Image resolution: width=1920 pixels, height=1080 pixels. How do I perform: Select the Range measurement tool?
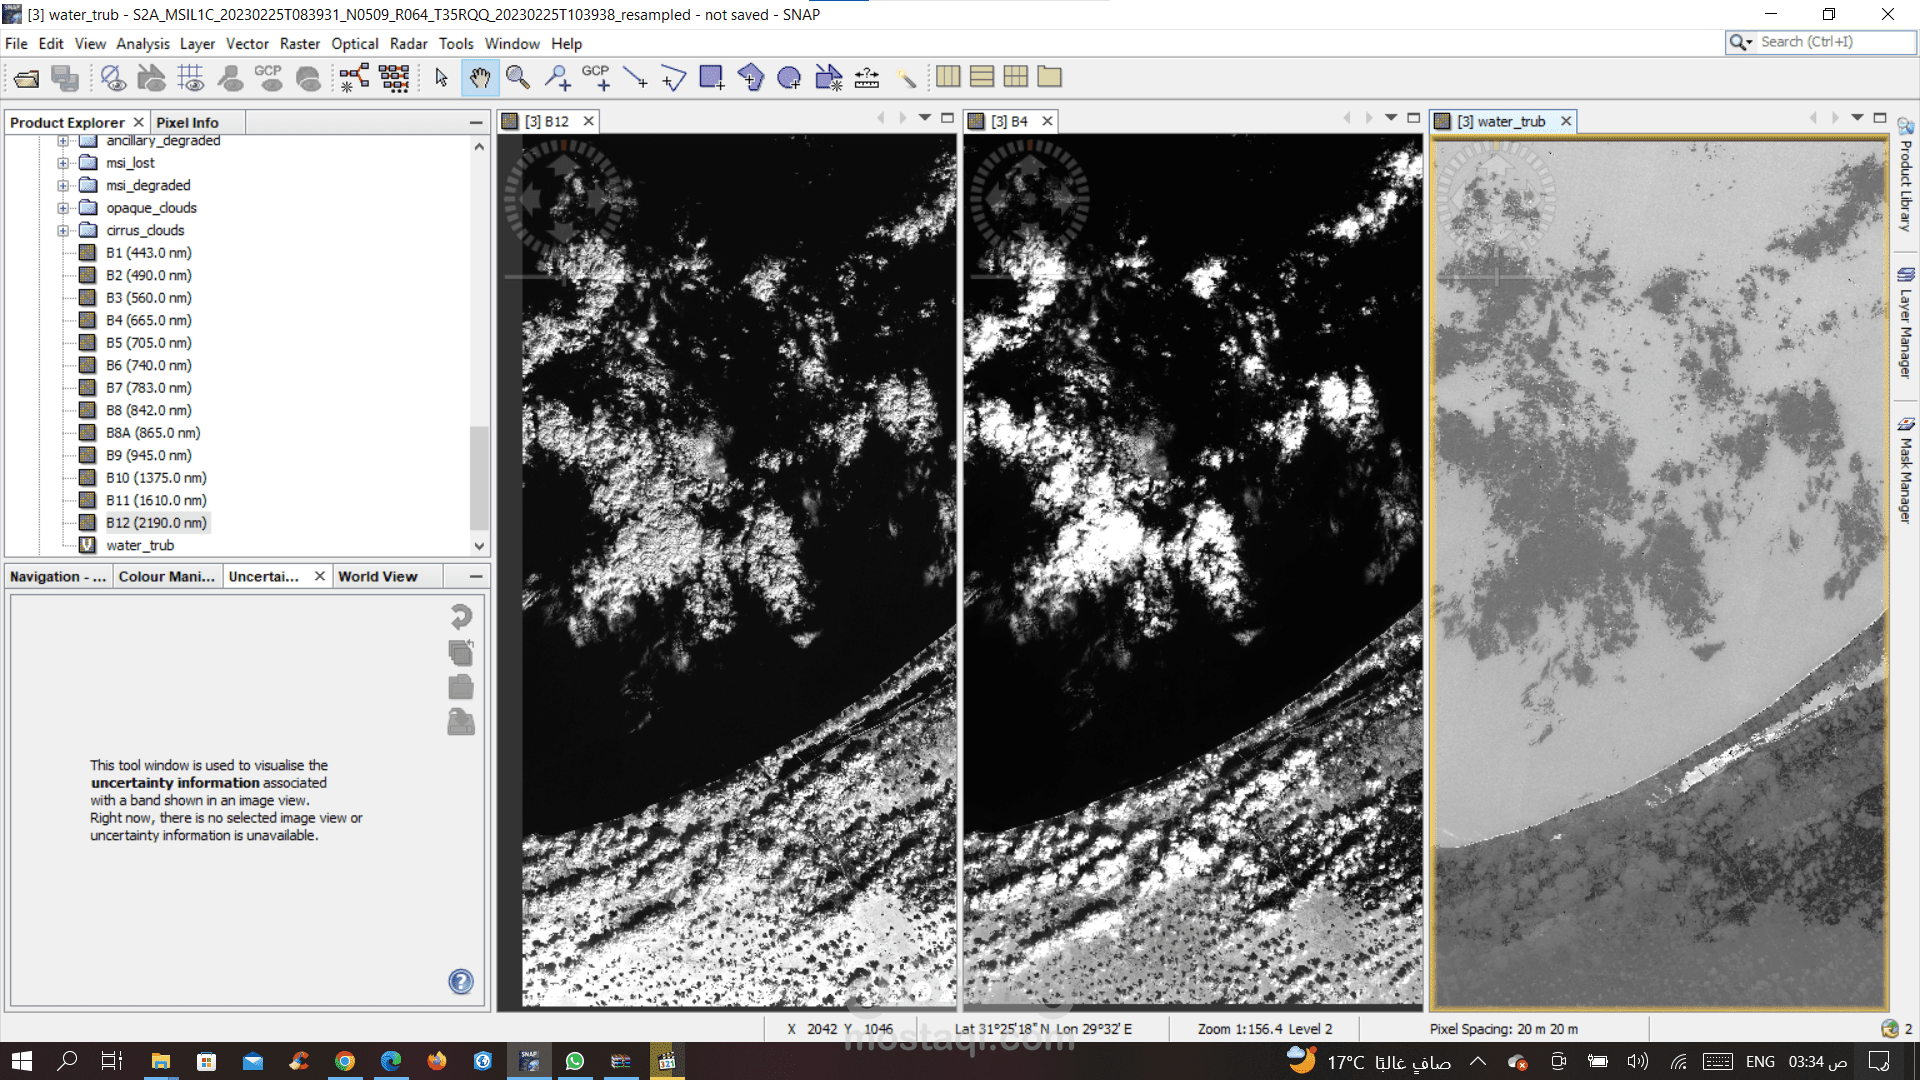pyautogui.click(x=866, y=77)
